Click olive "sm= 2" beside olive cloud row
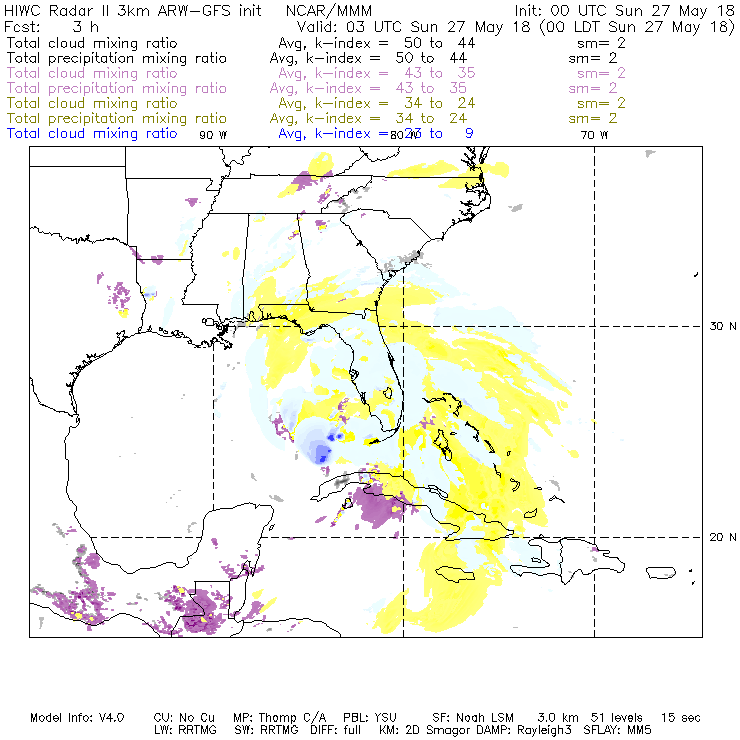 pyautogui.click(x=601, y=103)
